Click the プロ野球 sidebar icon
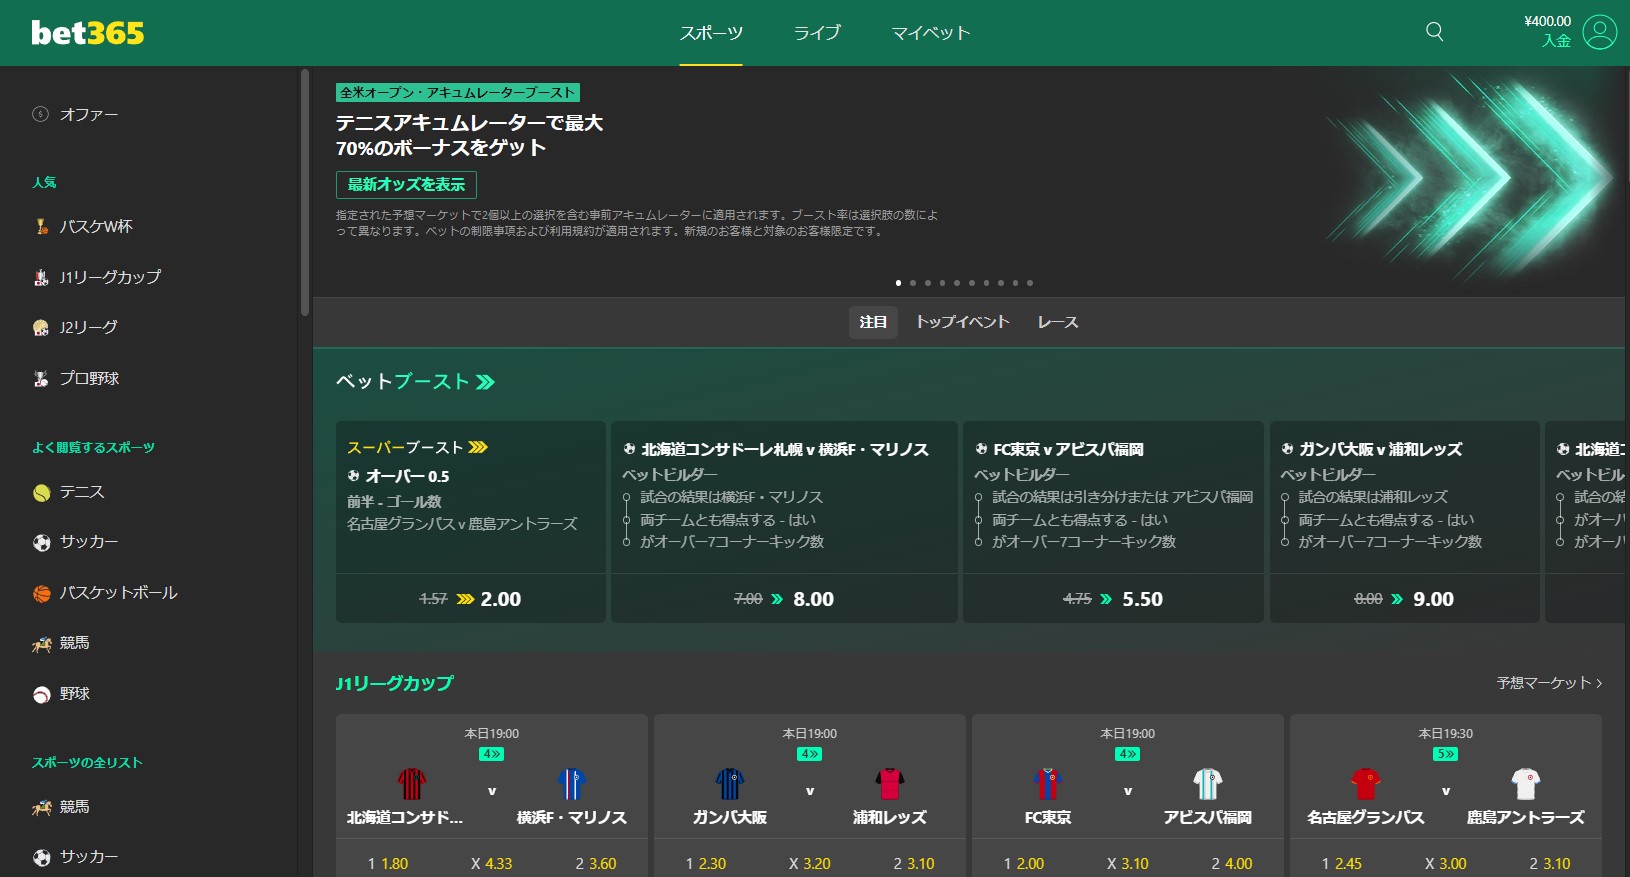Image resolution: width=1630 pixels, height=877 pixels. click(x=41, y=378)
